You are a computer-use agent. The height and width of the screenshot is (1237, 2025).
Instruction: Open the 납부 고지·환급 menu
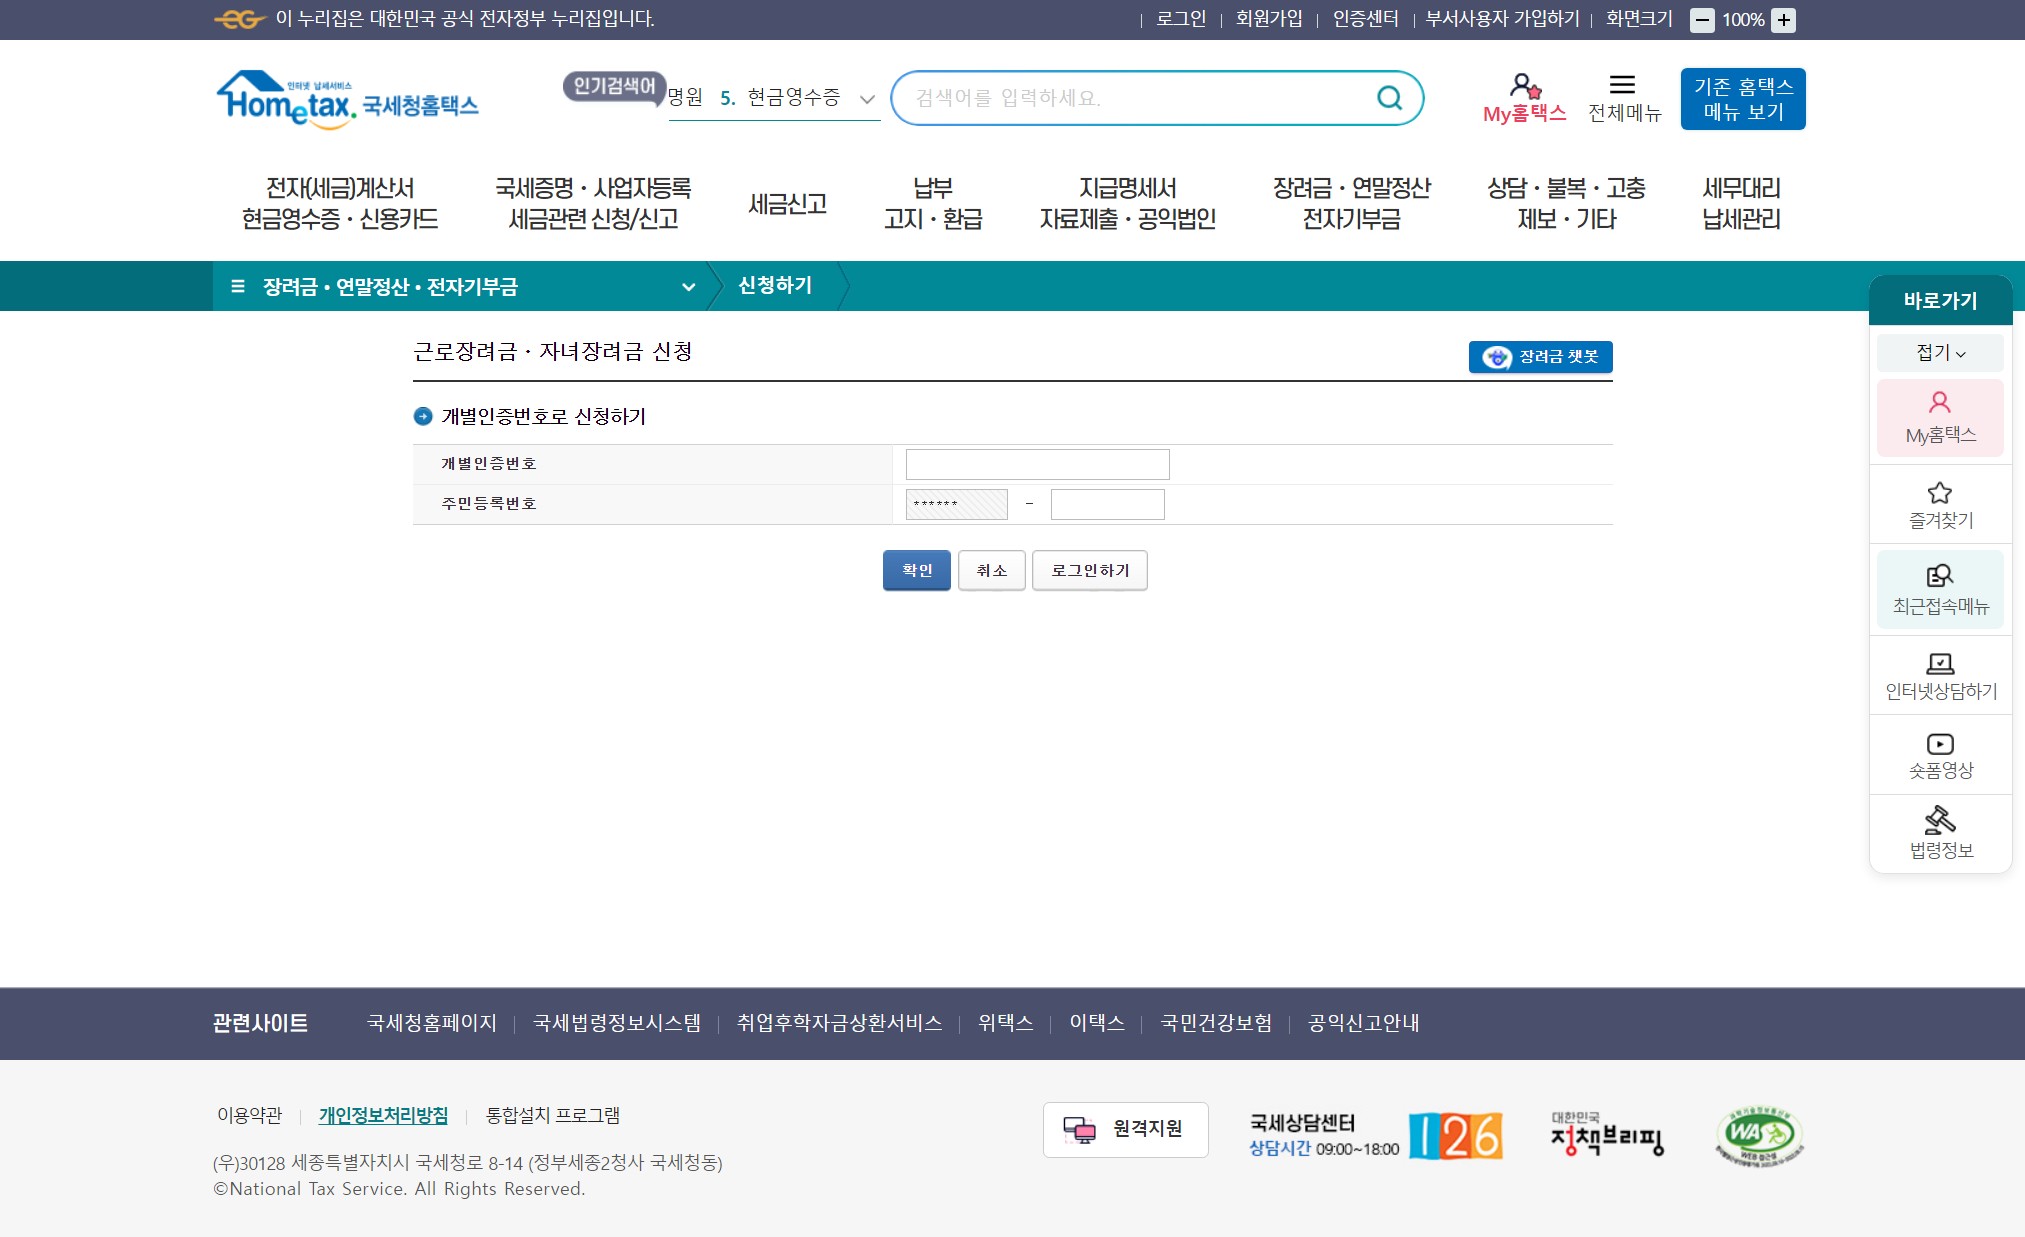(x=932, y=204)
